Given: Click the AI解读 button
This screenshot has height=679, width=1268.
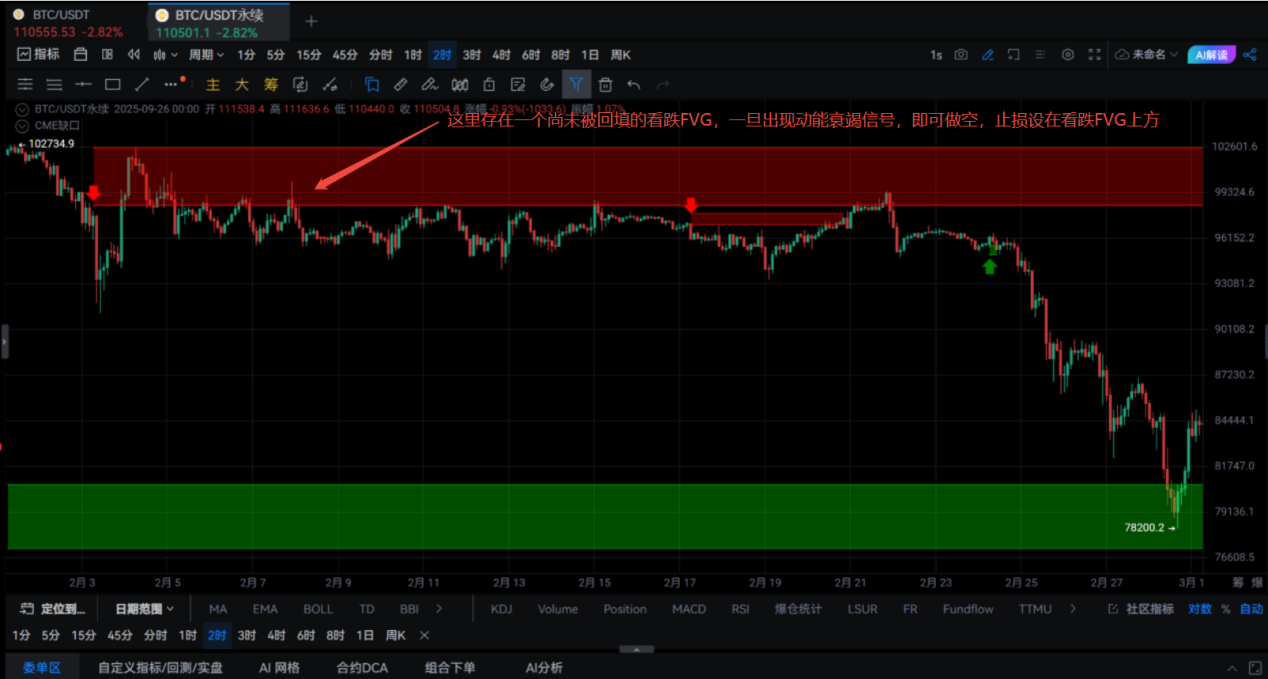Looking at the screenshot, I should click(1211, 55).
